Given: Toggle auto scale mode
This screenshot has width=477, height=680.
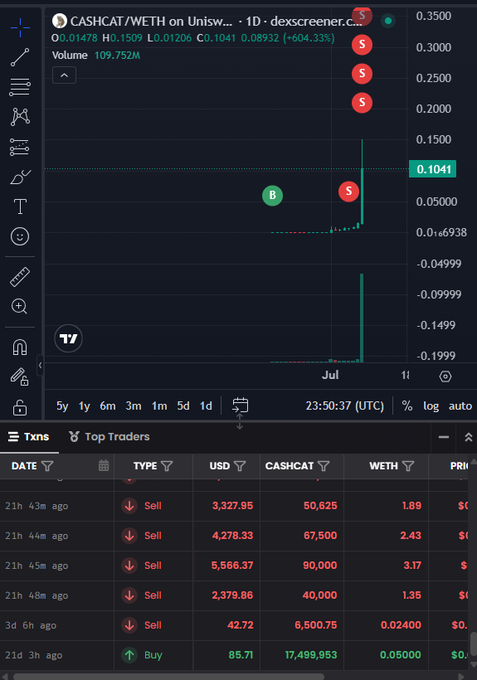Looking at the screenshot, I should coord(460,406).
